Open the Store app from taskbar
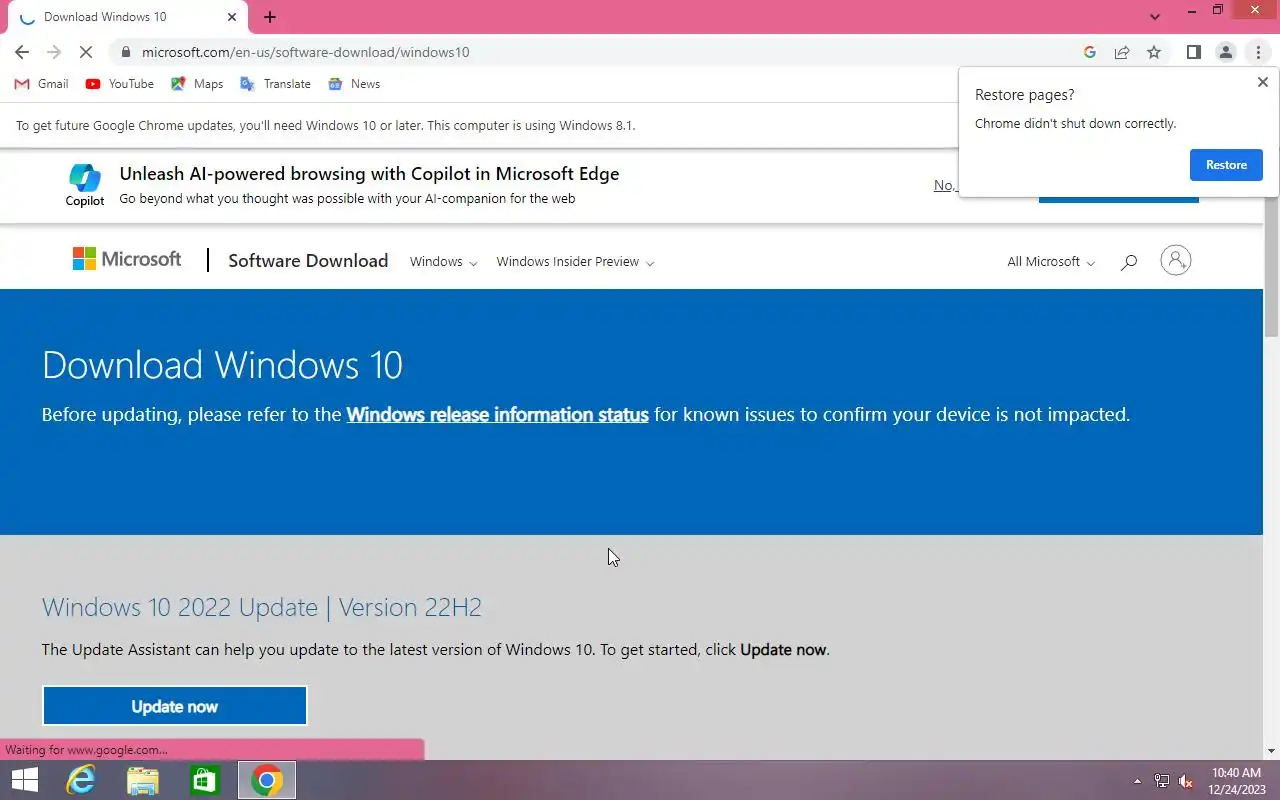Screen dimensions: 1280x800 tap(205, 780)
